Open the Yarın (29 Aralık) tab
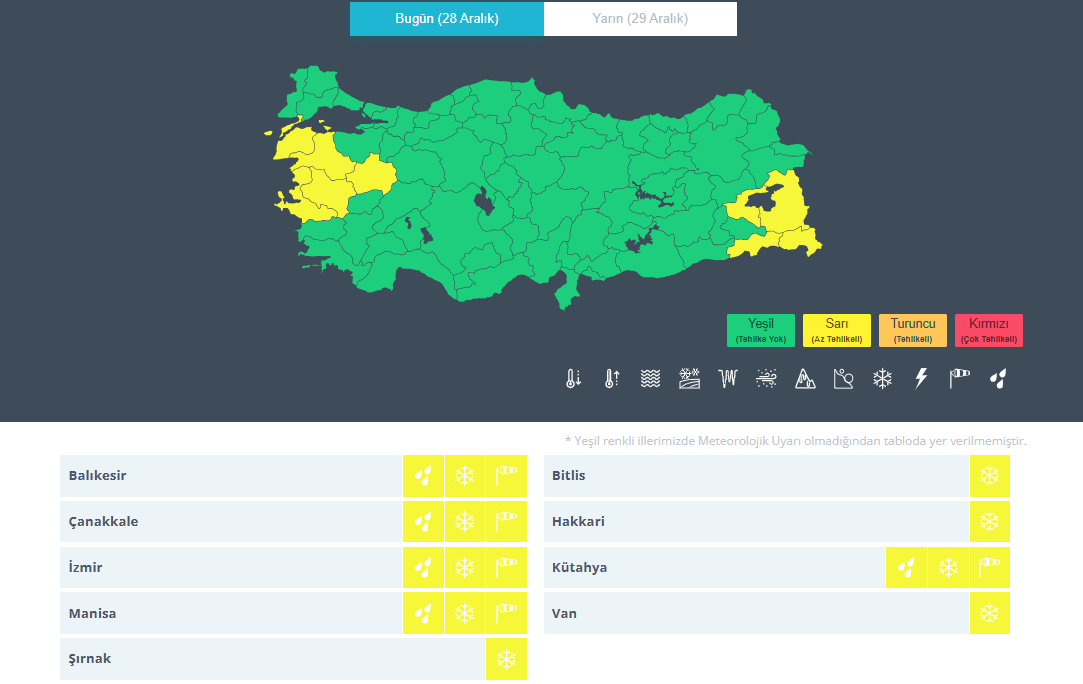Image resolution: width=1083 pixels, height=684 pixels. [640, 19]
